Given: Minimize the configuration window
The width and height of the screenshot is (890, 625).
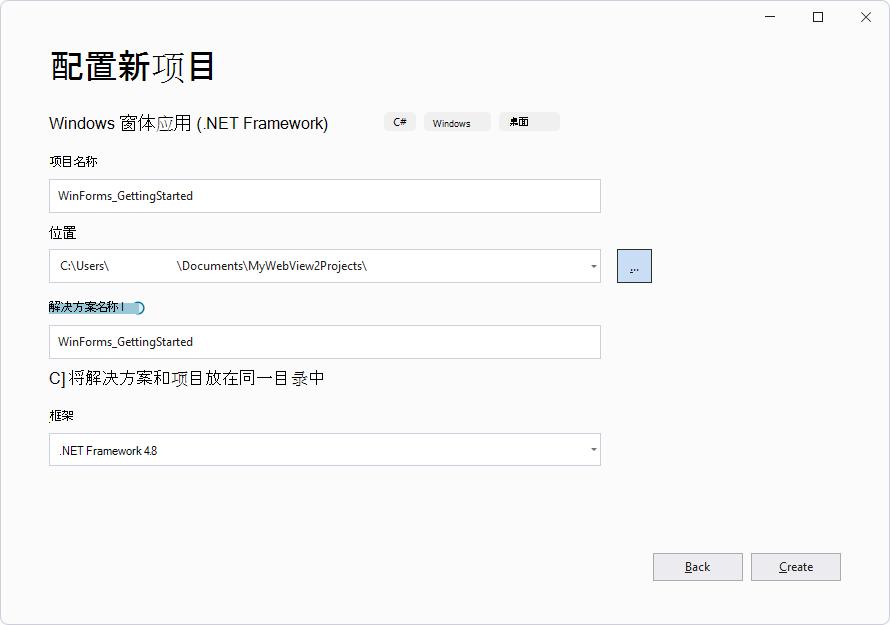Looking at the screenshot, I should click(768, 17).
